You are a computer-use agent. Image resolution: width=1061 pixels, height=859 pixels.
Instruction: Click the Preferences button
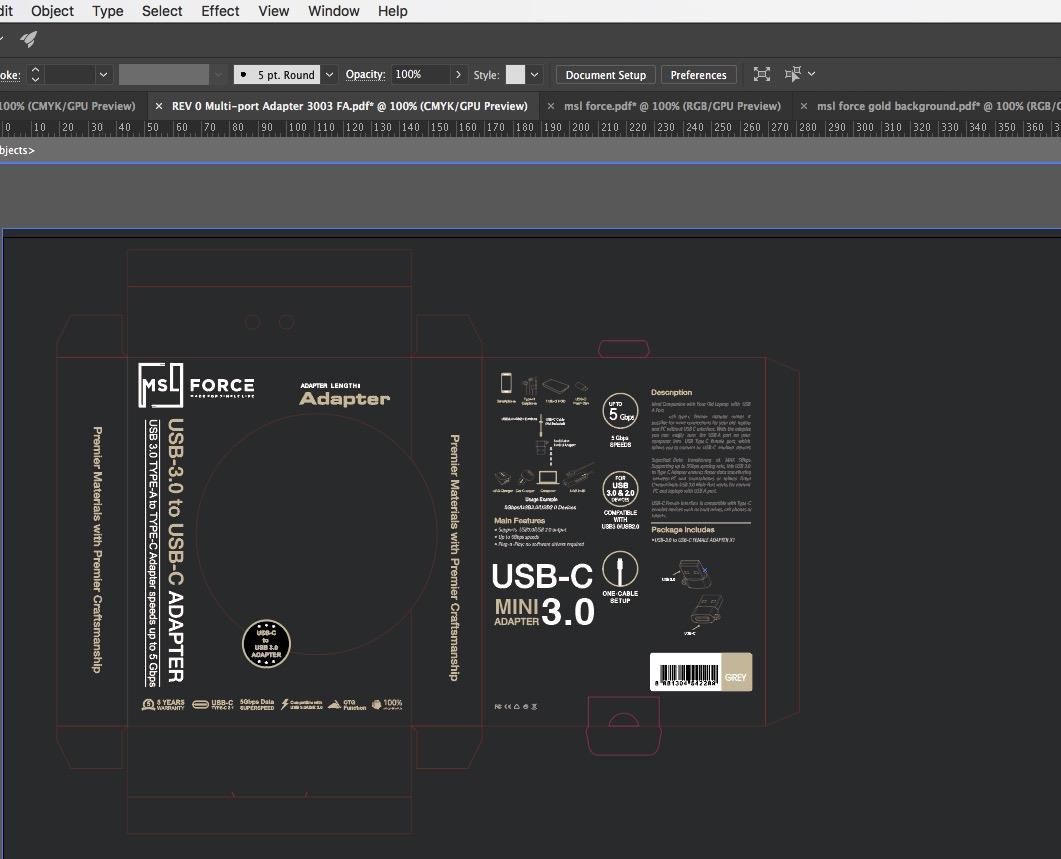(x=698, y=75)
